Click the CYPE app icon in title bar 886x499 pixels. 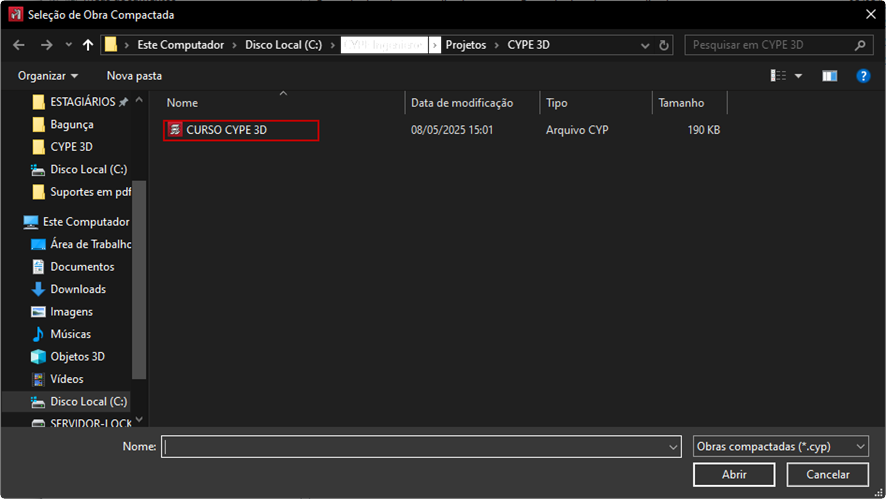click(15, 15)
